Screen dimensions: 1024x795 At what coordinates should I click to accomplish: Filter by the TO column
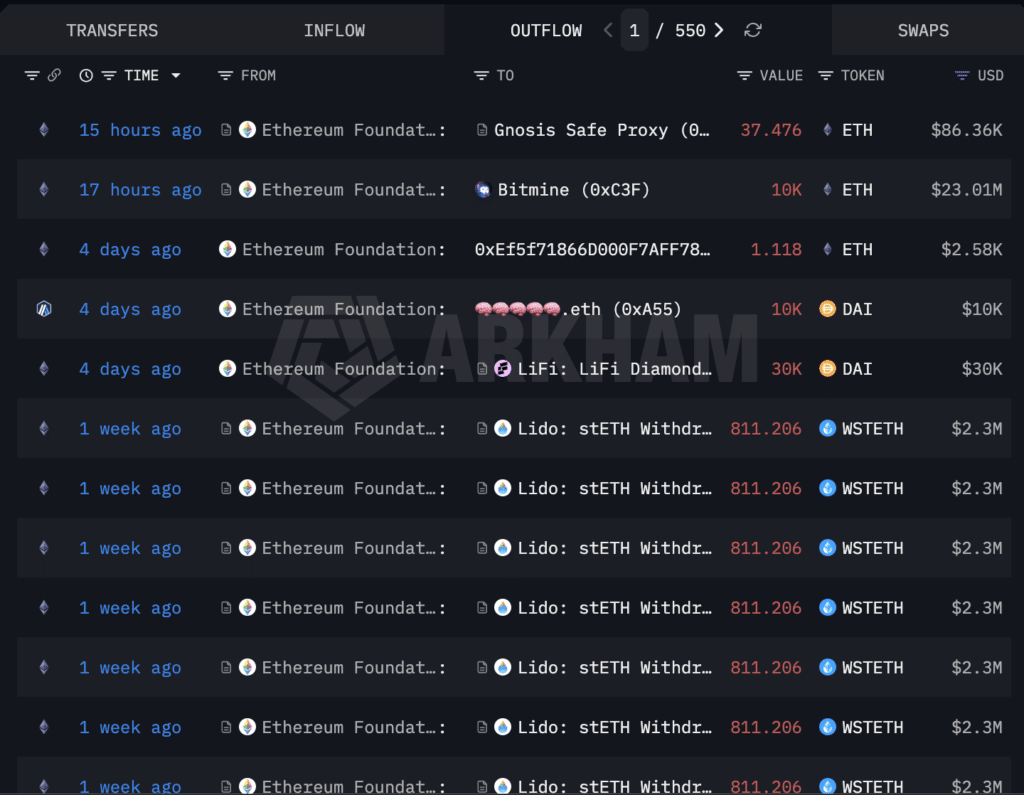[481, 76]
